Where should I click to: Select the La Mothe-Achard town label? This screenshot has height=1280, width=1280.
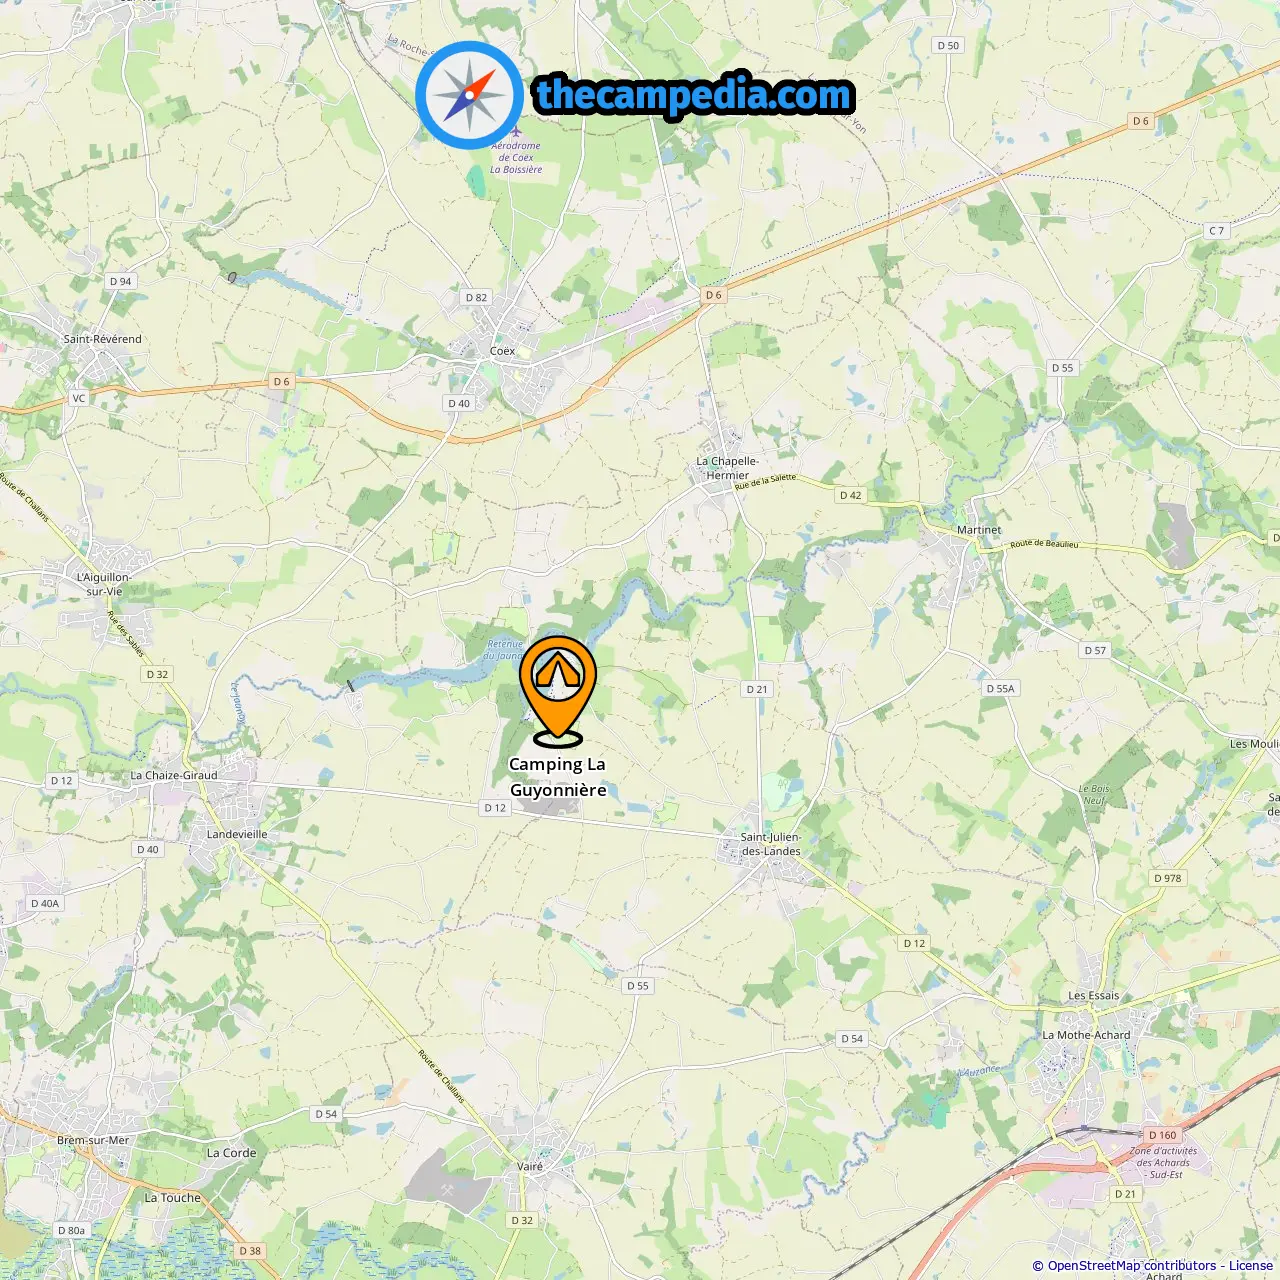click(1086, 1035)
